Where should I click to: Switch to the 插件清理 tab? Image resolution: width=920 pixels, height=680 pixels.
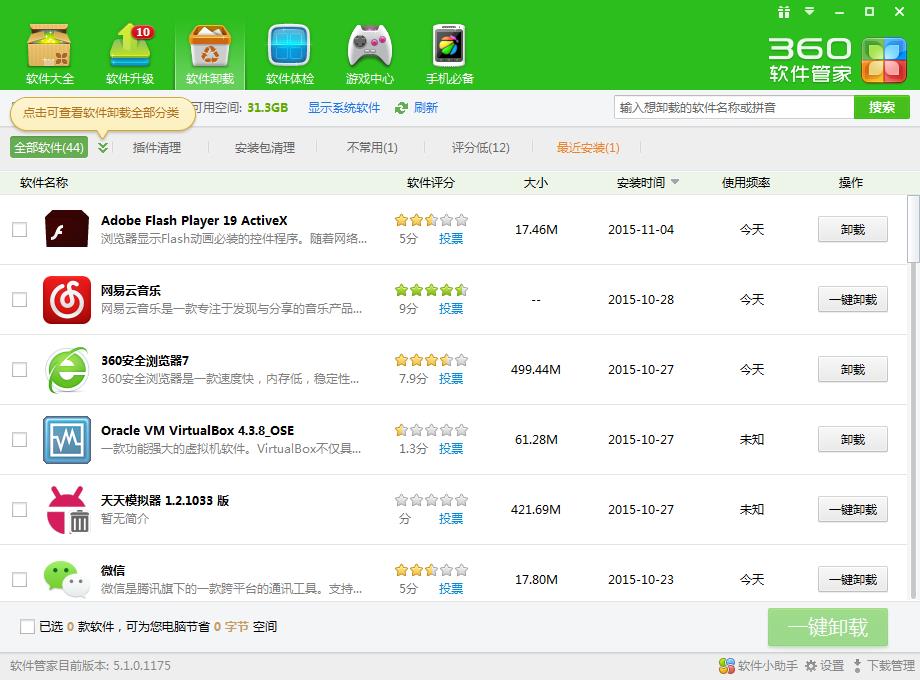(x=157, y=148)
